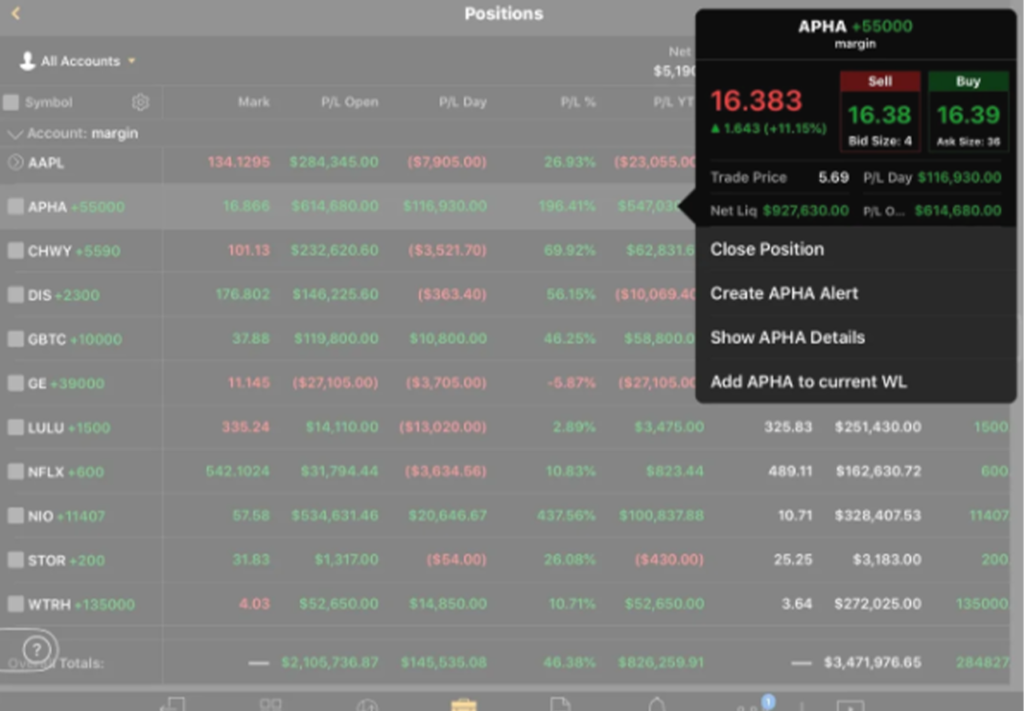The width and height of the screenshot is (1024, 711).
Task: Sort by the Mark column header
Action: point(253,102)
